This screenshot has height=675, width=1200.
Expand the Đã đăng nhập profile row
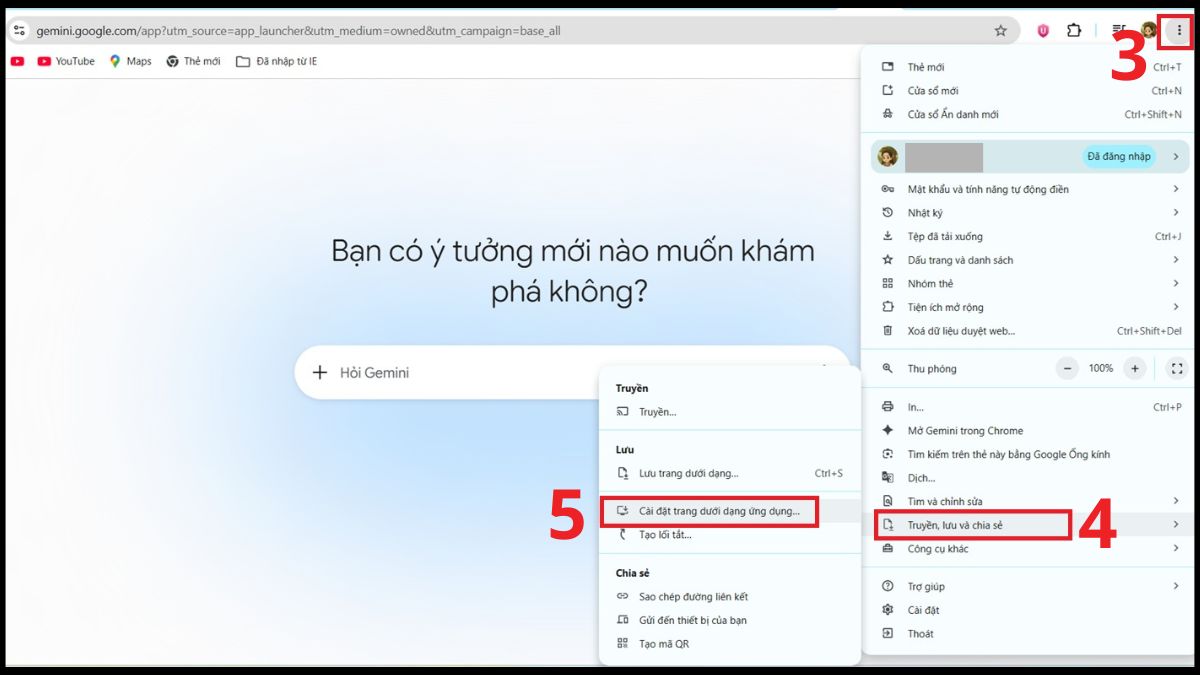pos(1030,156)
